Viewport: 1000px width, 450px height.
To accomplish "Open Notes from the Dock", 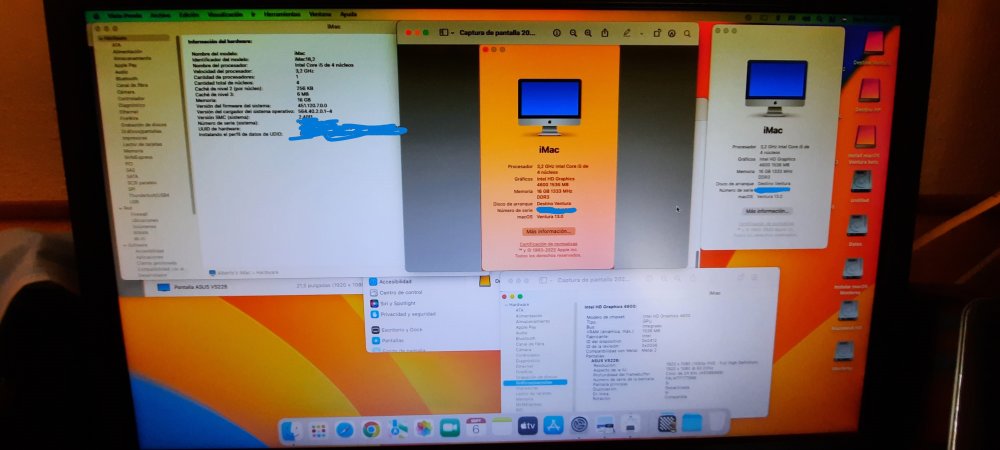I will 502,426.
